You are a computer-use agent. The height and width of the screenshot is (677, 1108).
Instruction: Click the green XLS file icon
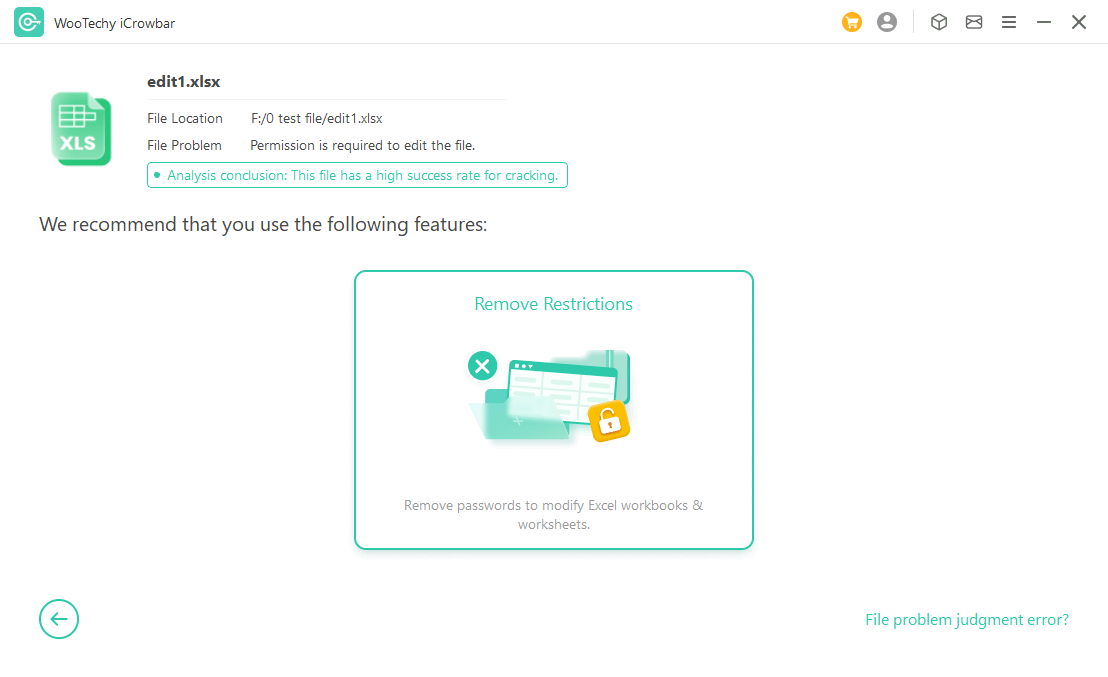(x=80, y=129)
